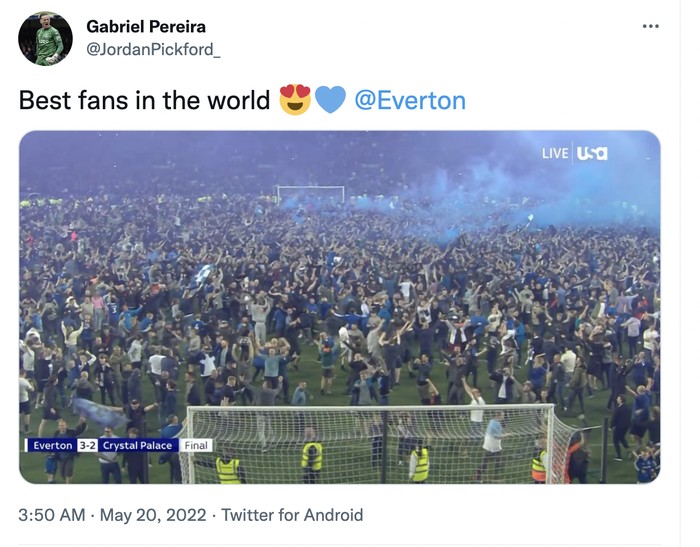
Task: Open the 3:50 AM tweet timestamp
Action: point(50,516)
